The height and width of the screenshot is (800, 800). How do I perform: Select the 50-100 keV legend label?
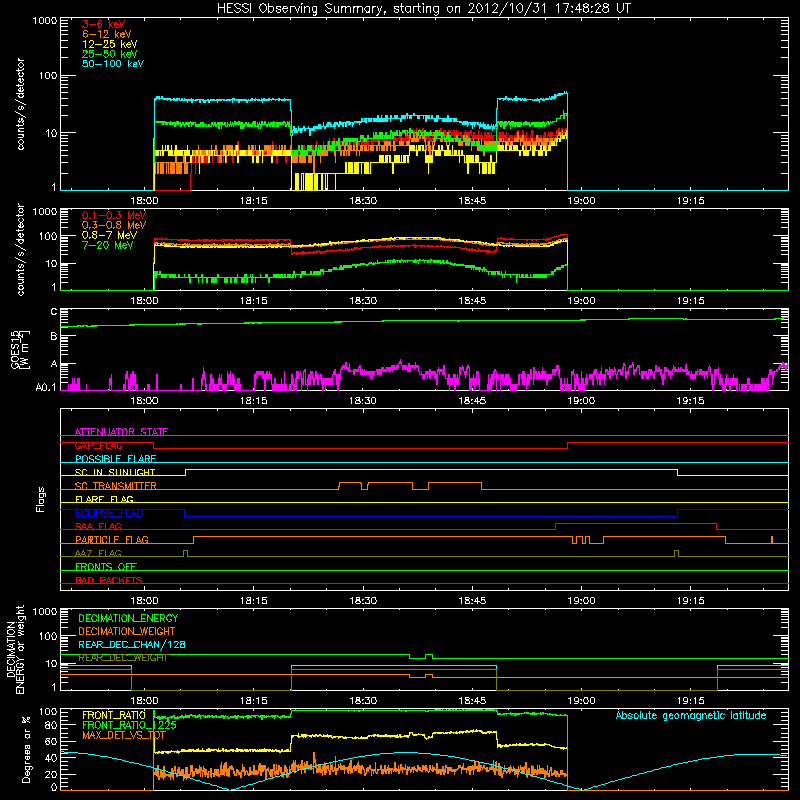[x=113, y=64]
